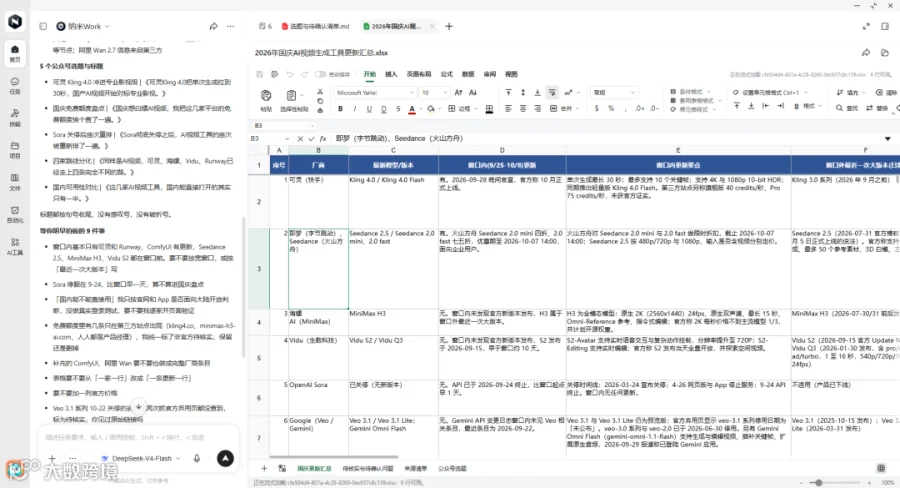Toggle the sidebar panel icon beside 纳米Work
The height and width of the screenshot is (488, 900).
click(43, 26)
